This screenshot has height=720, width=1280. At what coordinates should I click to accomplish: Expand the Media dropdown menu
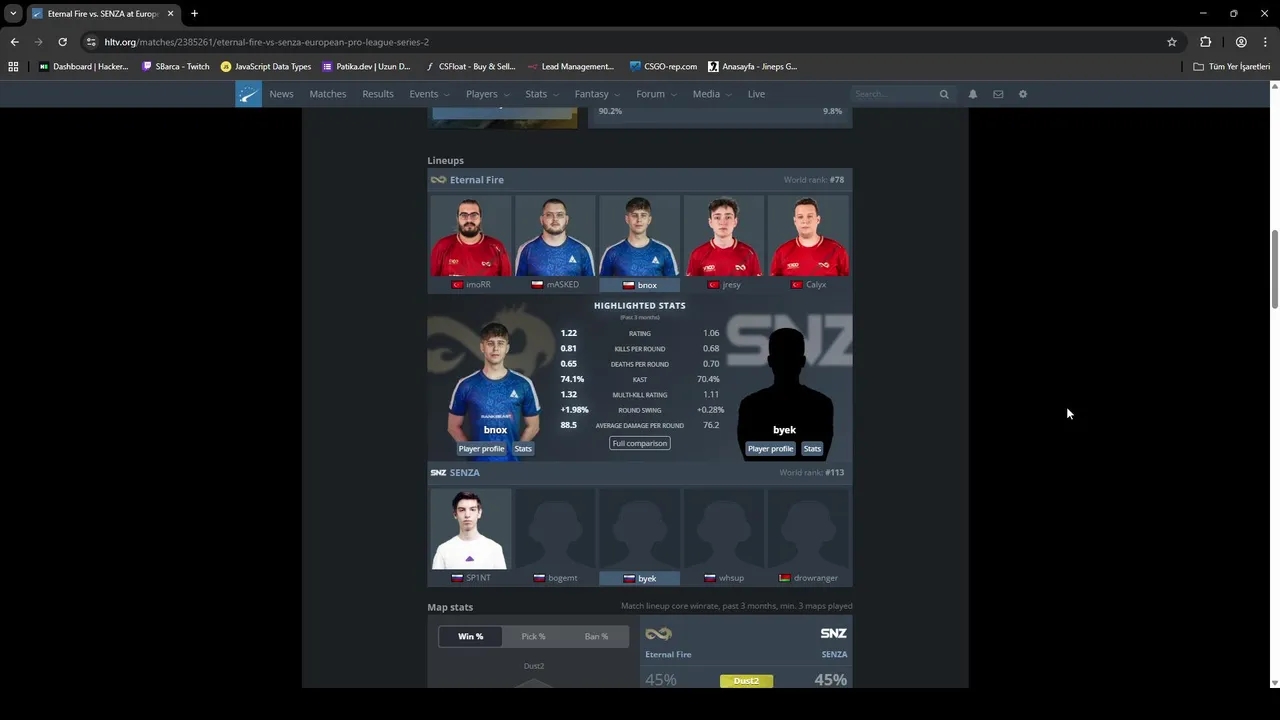click(712, 94)
